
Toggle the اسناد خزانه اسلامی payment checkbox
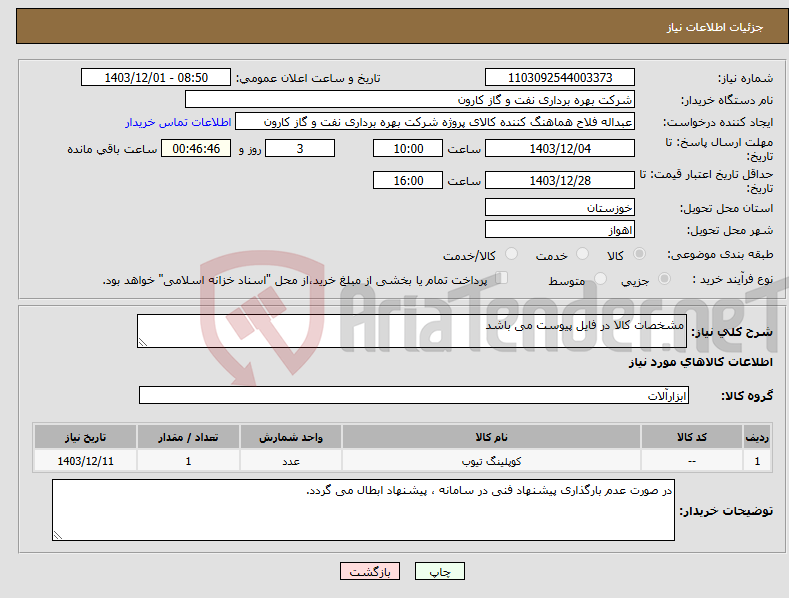[502, 277]
